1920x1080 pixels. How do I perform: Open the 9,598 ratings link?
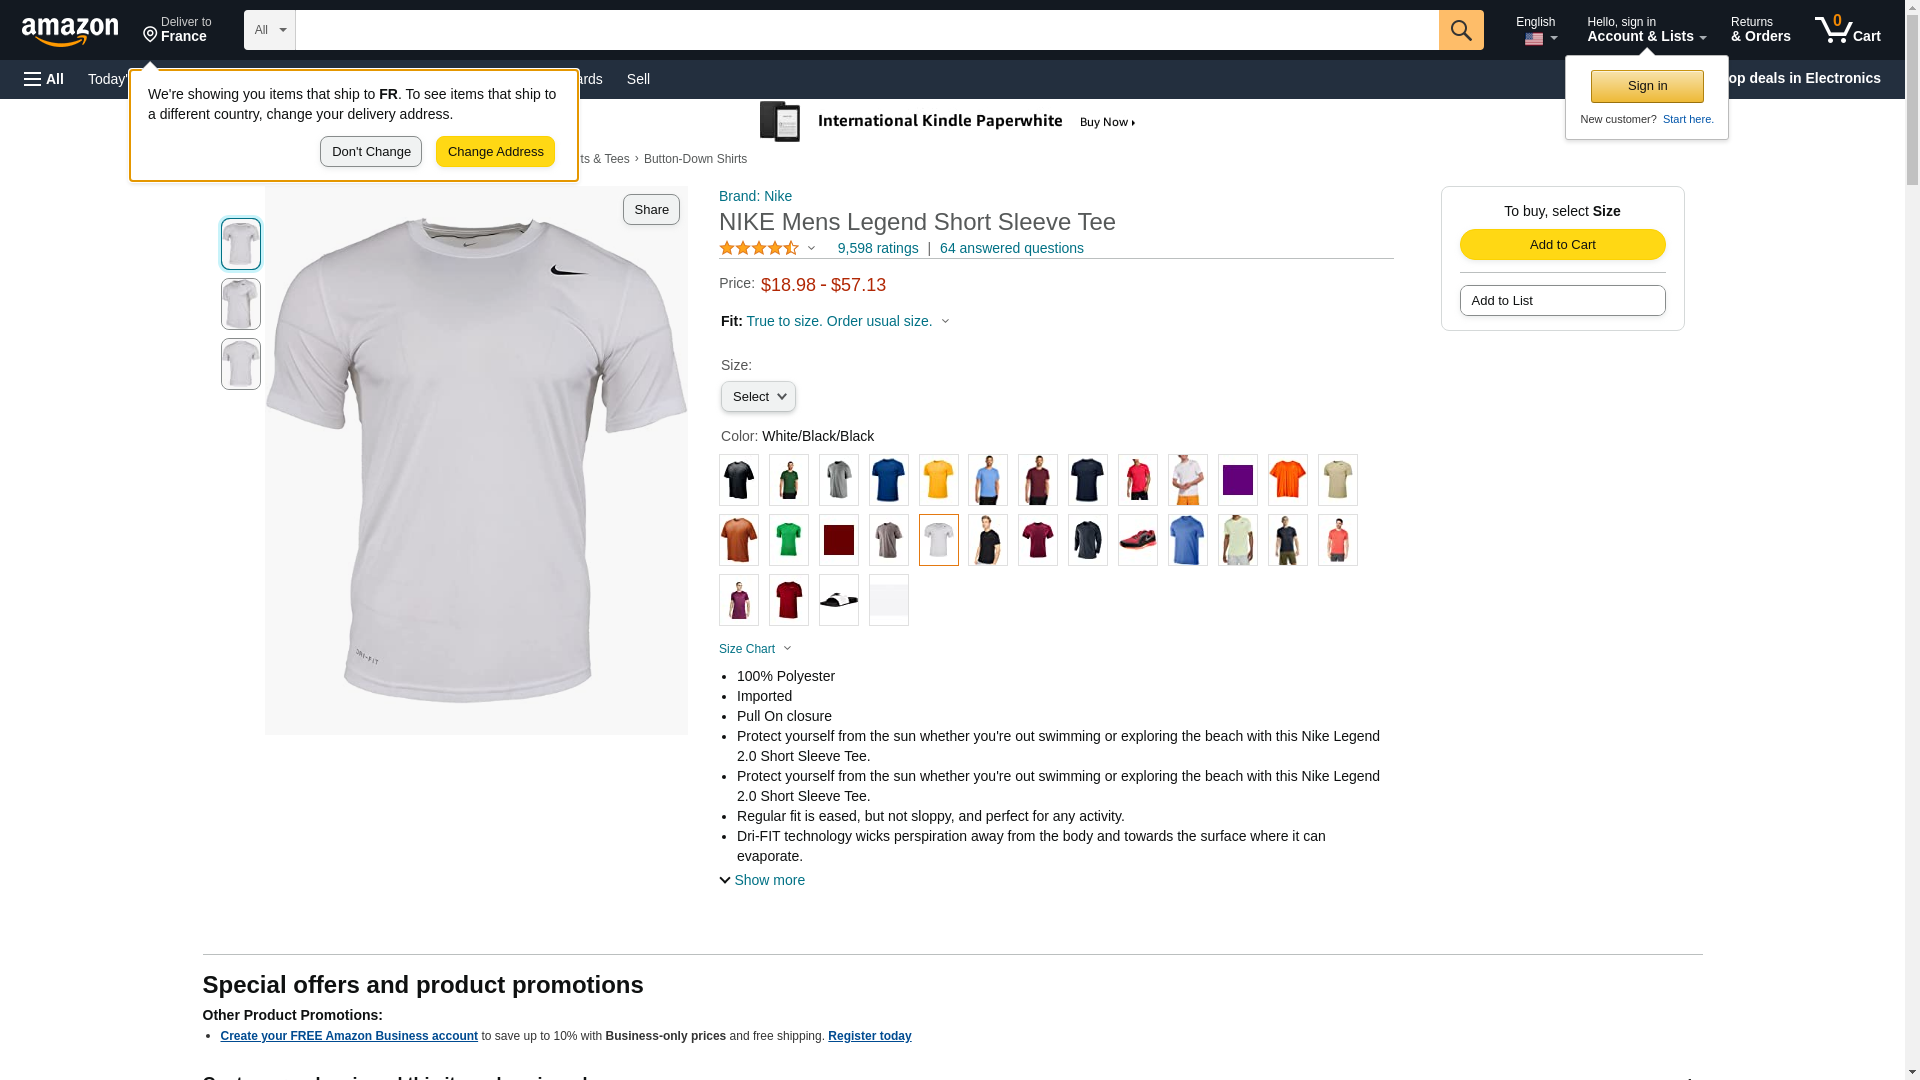[877, 248]
